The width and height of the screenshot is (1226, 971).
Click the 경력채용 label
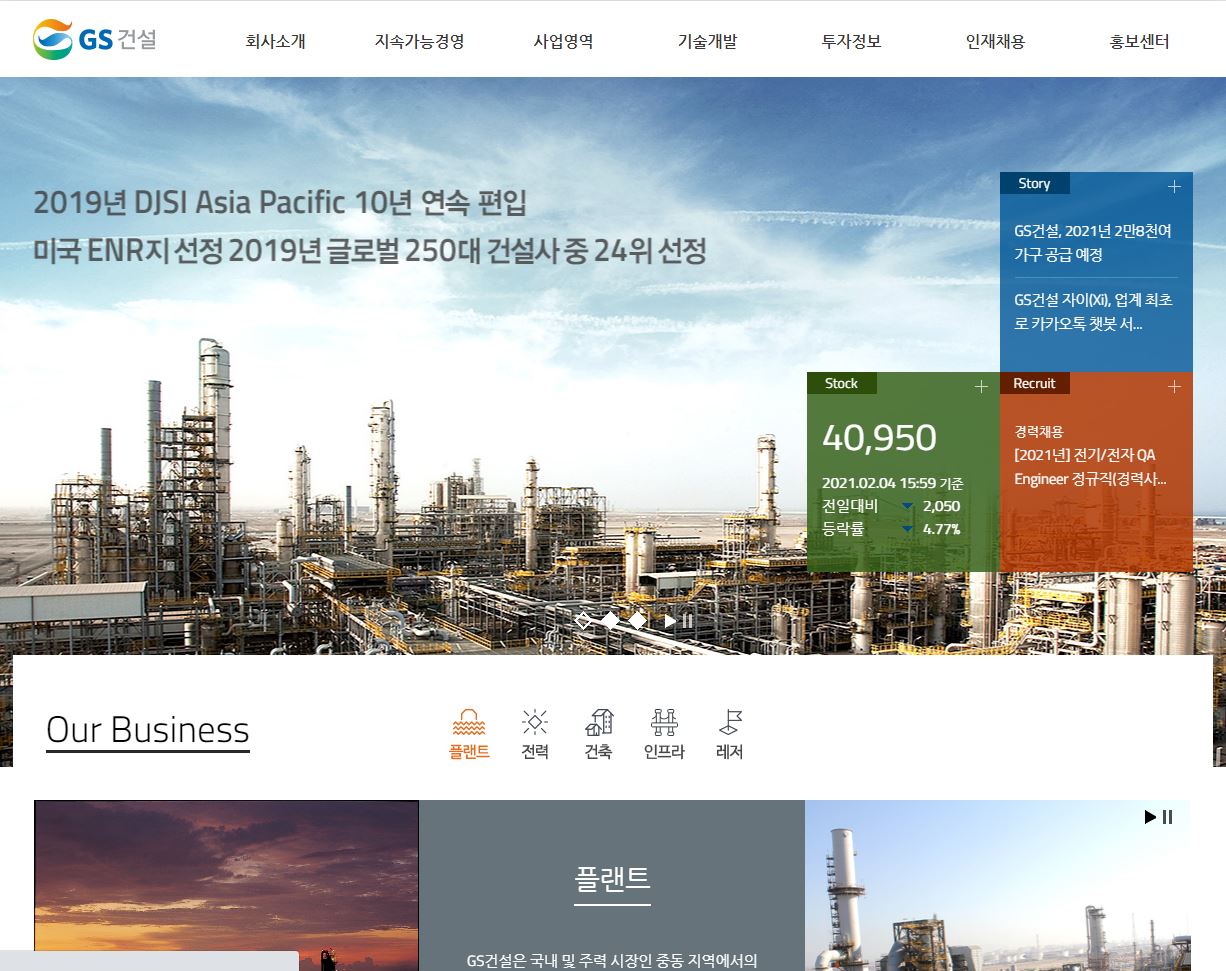click(1039, 432)
